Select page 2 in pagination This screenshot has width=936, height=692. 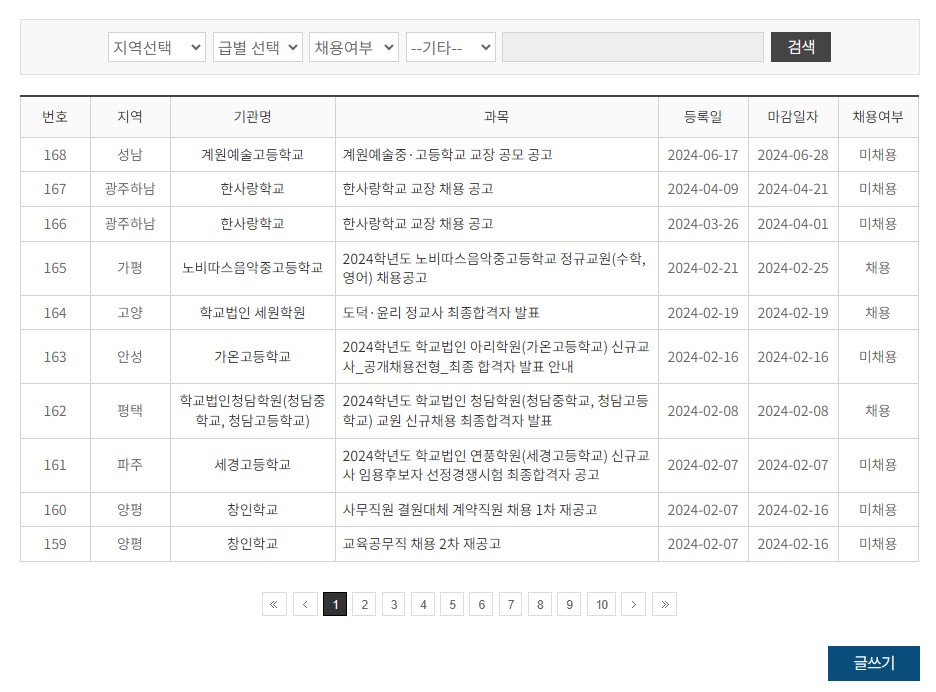click(x=364, y=604)
